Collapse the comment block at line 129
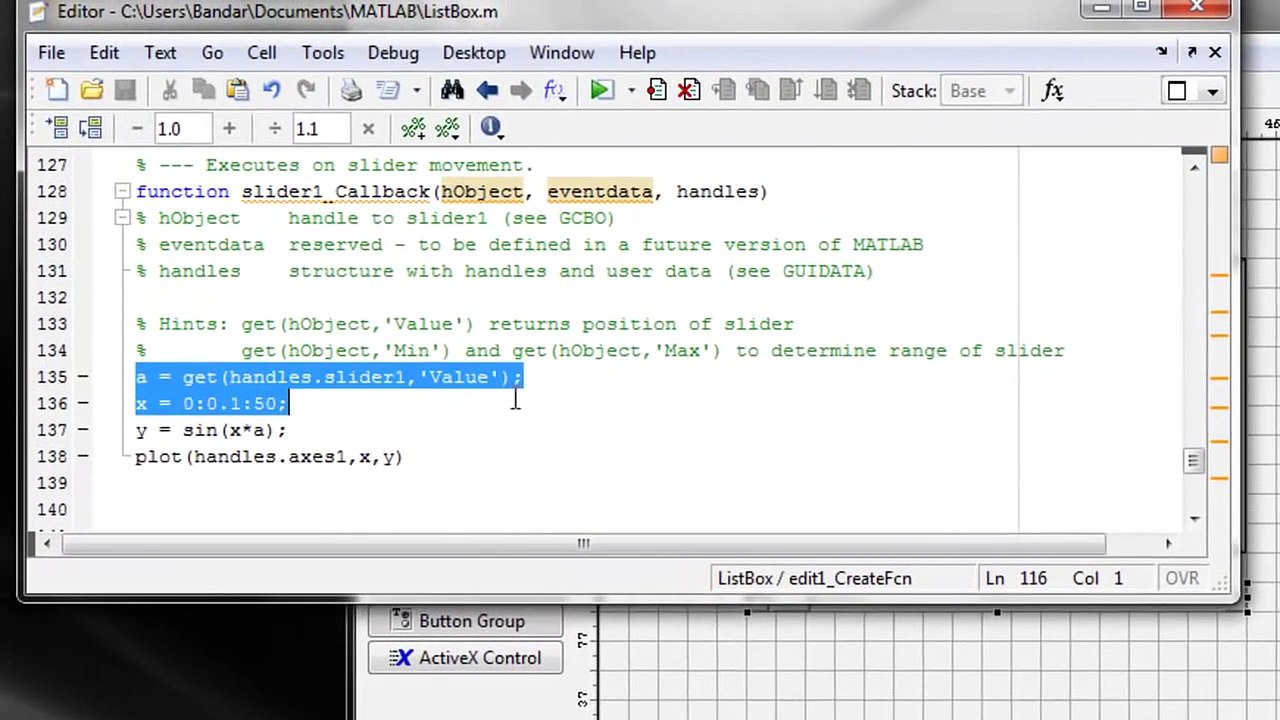Image resolution: width=1280 pixels, height=720 pixels. (x=122, y=217)
